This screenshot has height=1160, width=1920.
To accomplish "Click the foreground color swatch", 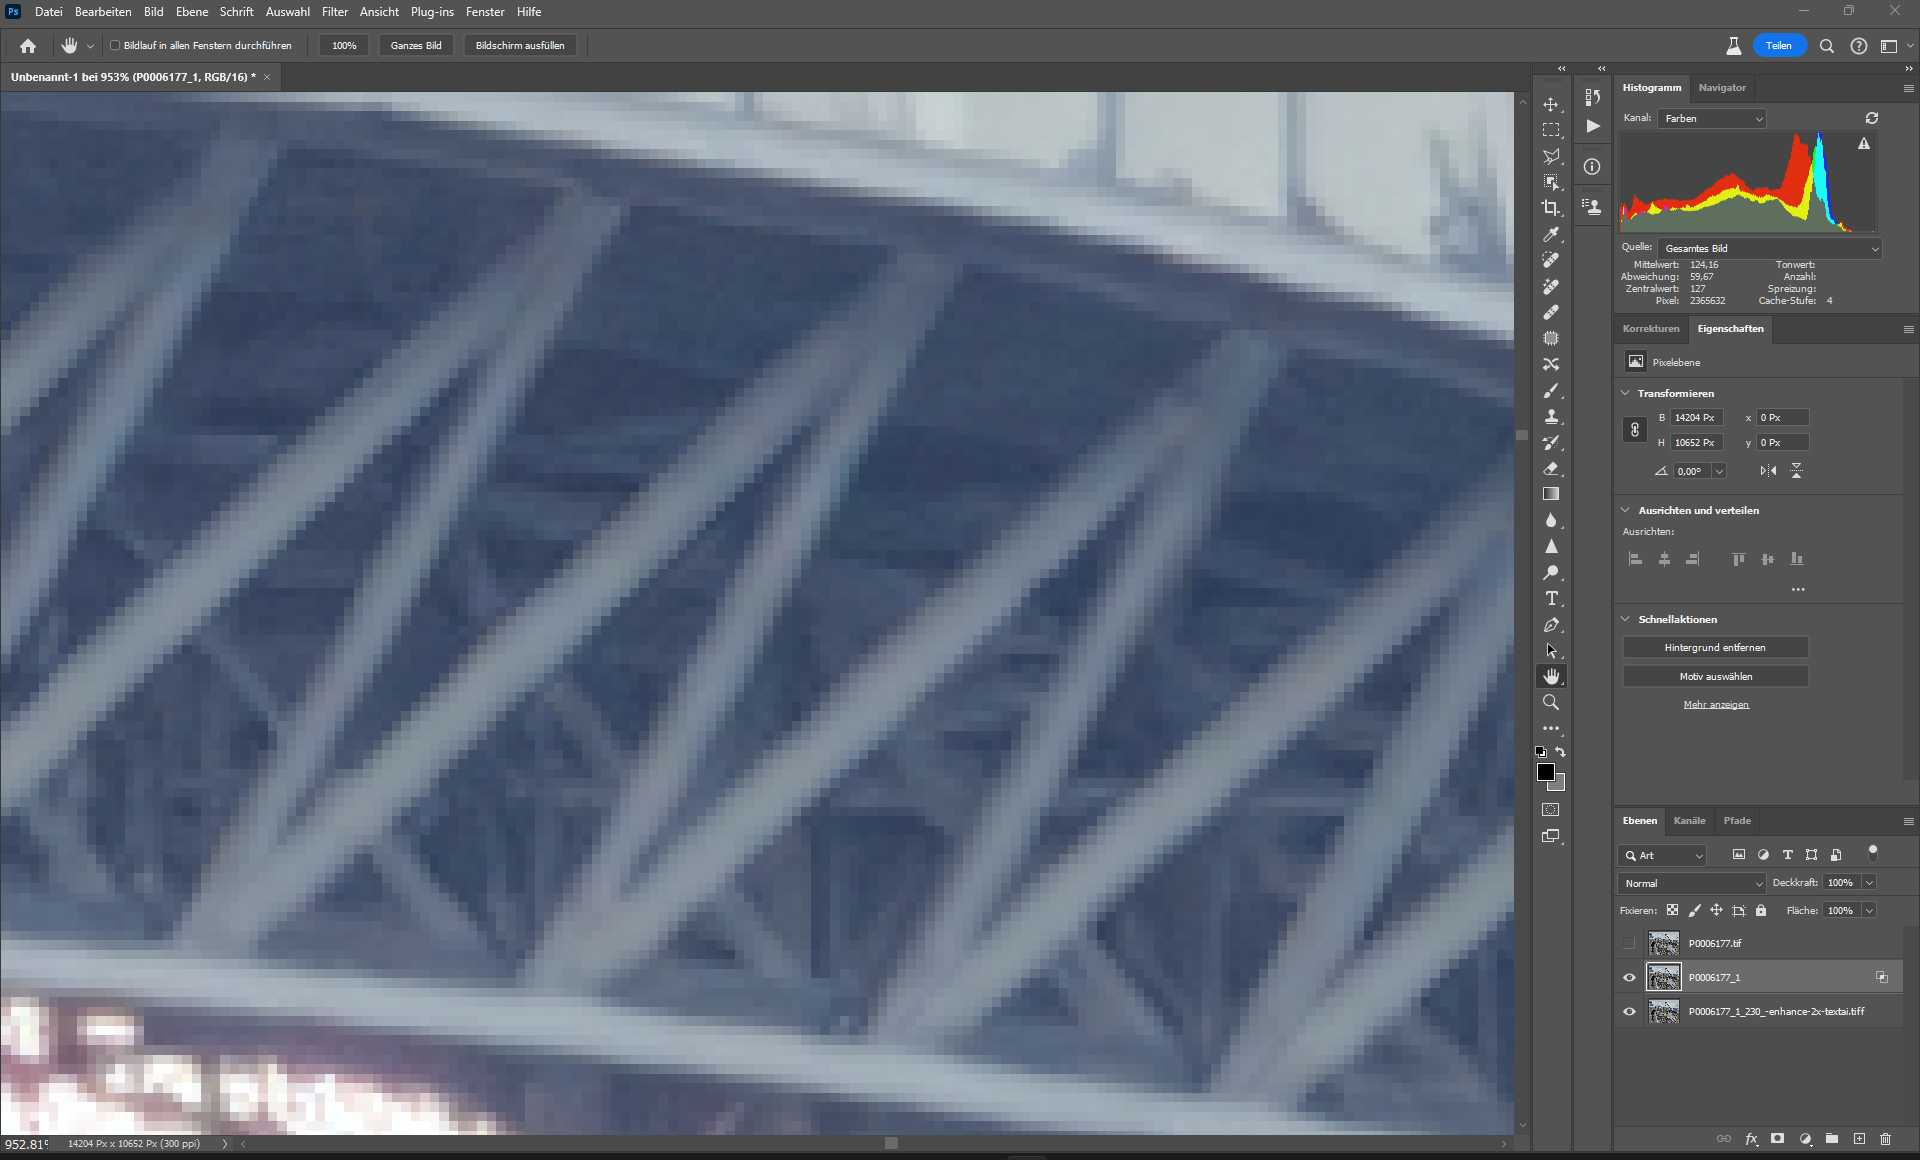I will point(1545,772).
